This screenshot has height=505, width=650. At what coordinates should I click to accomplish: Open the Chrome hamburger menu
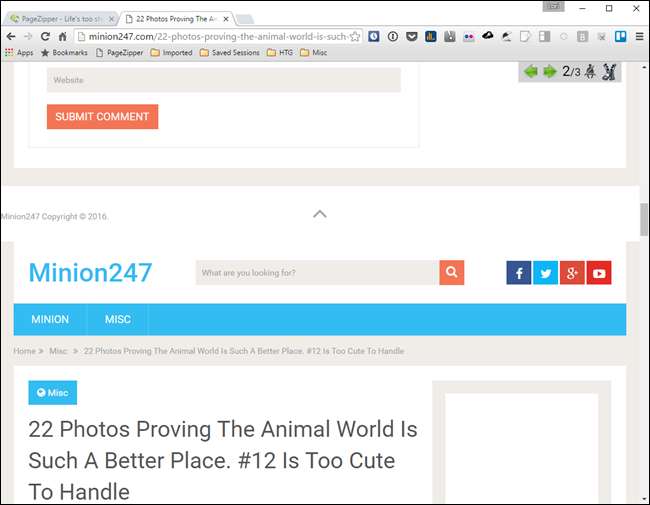(640, 36)
